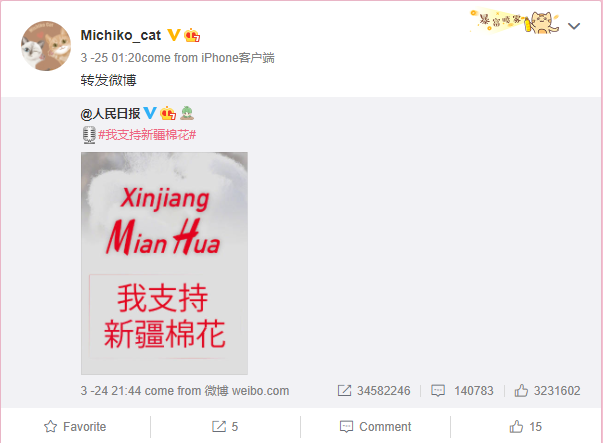Click the crown membership badge beside Michiko_cat
Image resolution: width=603 pixels, height=443 pixels.
coord(192,35)
